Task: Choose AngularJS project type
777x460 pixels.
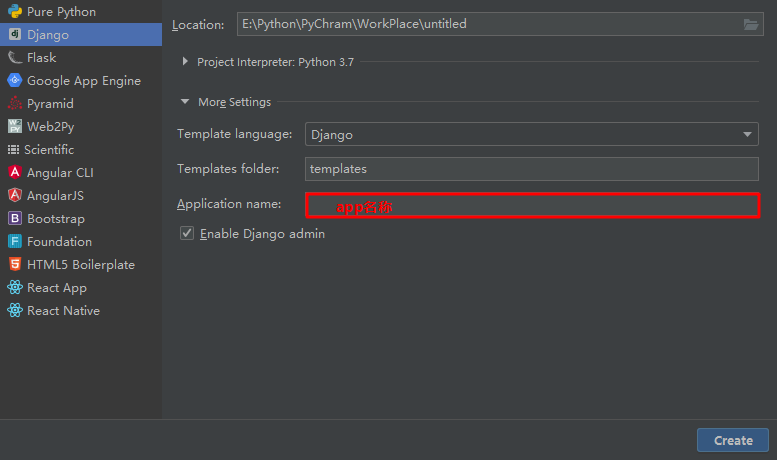Action: coord(81,195)
